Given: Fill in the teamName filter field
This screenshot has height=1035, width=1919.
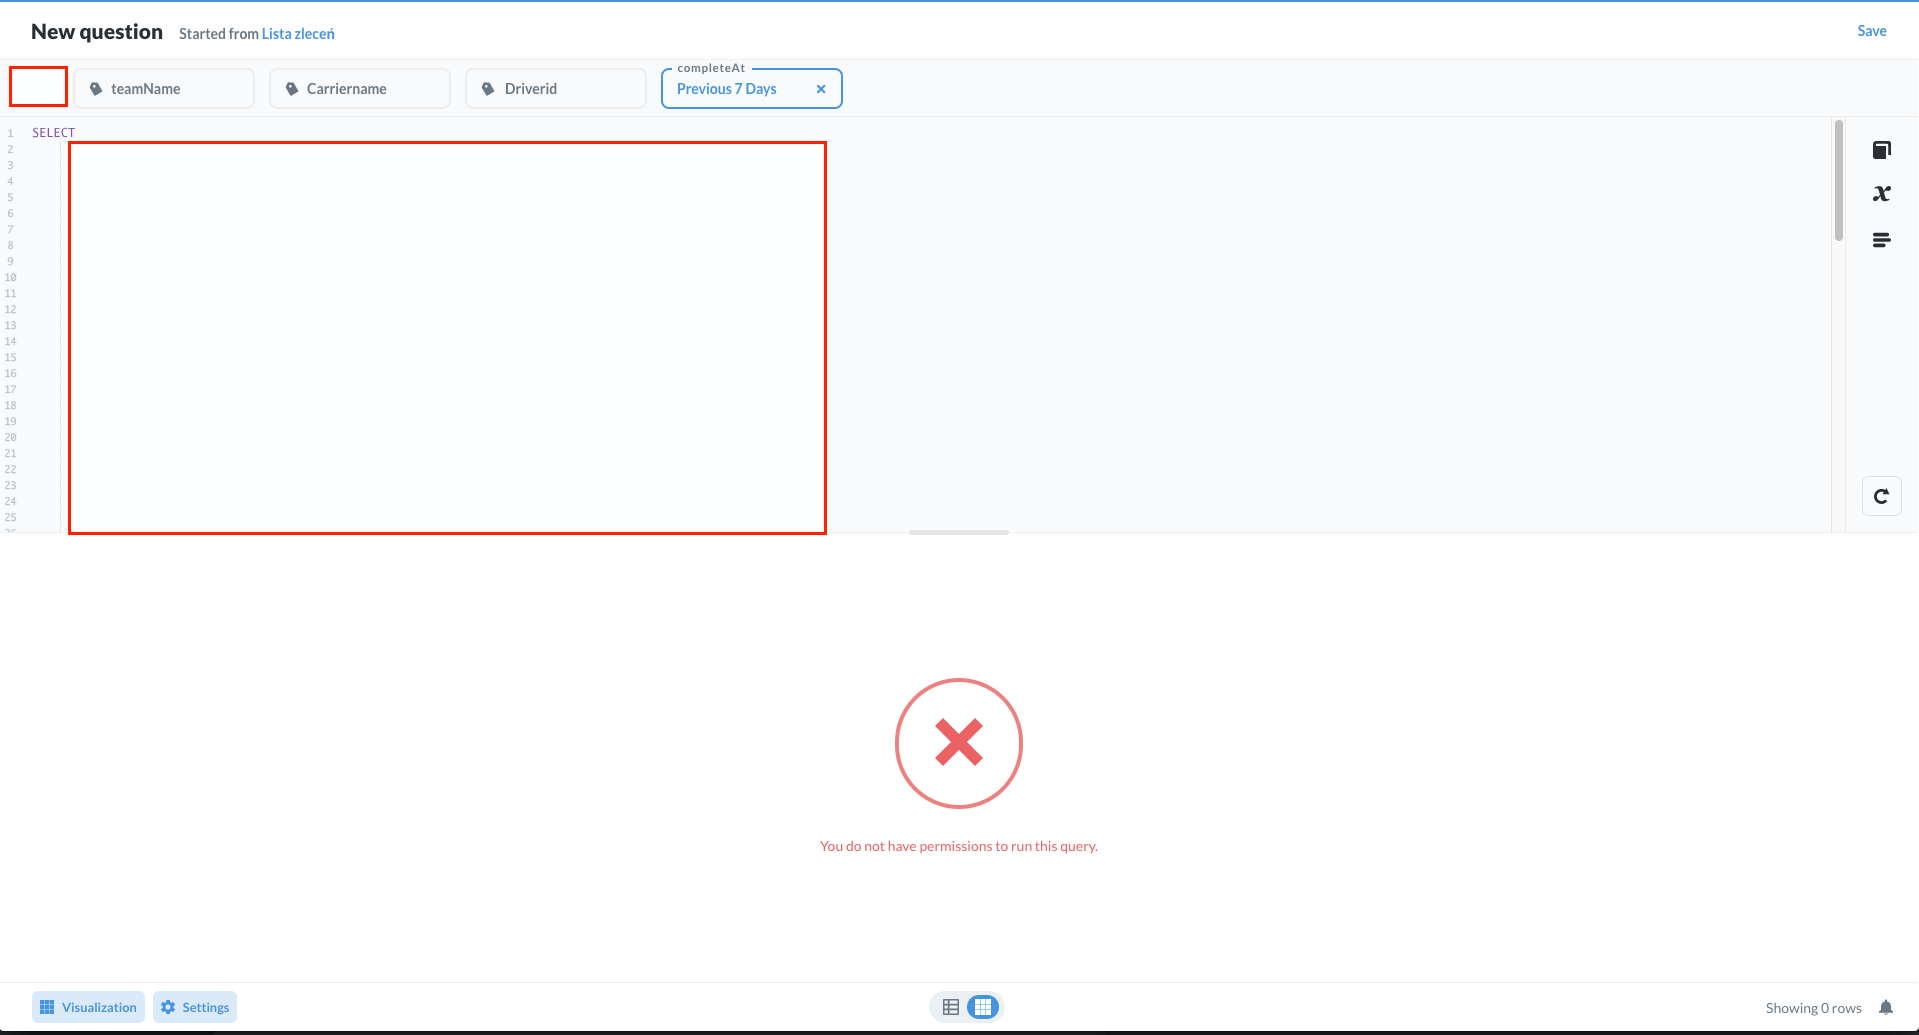Looking at the screenshot, I should (164, 88).
